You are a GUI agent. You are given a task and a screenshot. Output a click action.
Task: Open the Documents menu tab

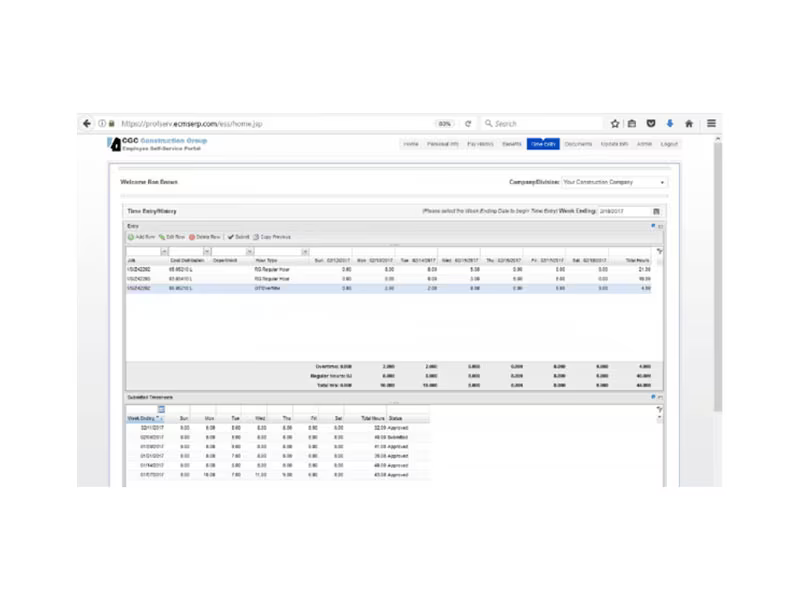[578, 144]
